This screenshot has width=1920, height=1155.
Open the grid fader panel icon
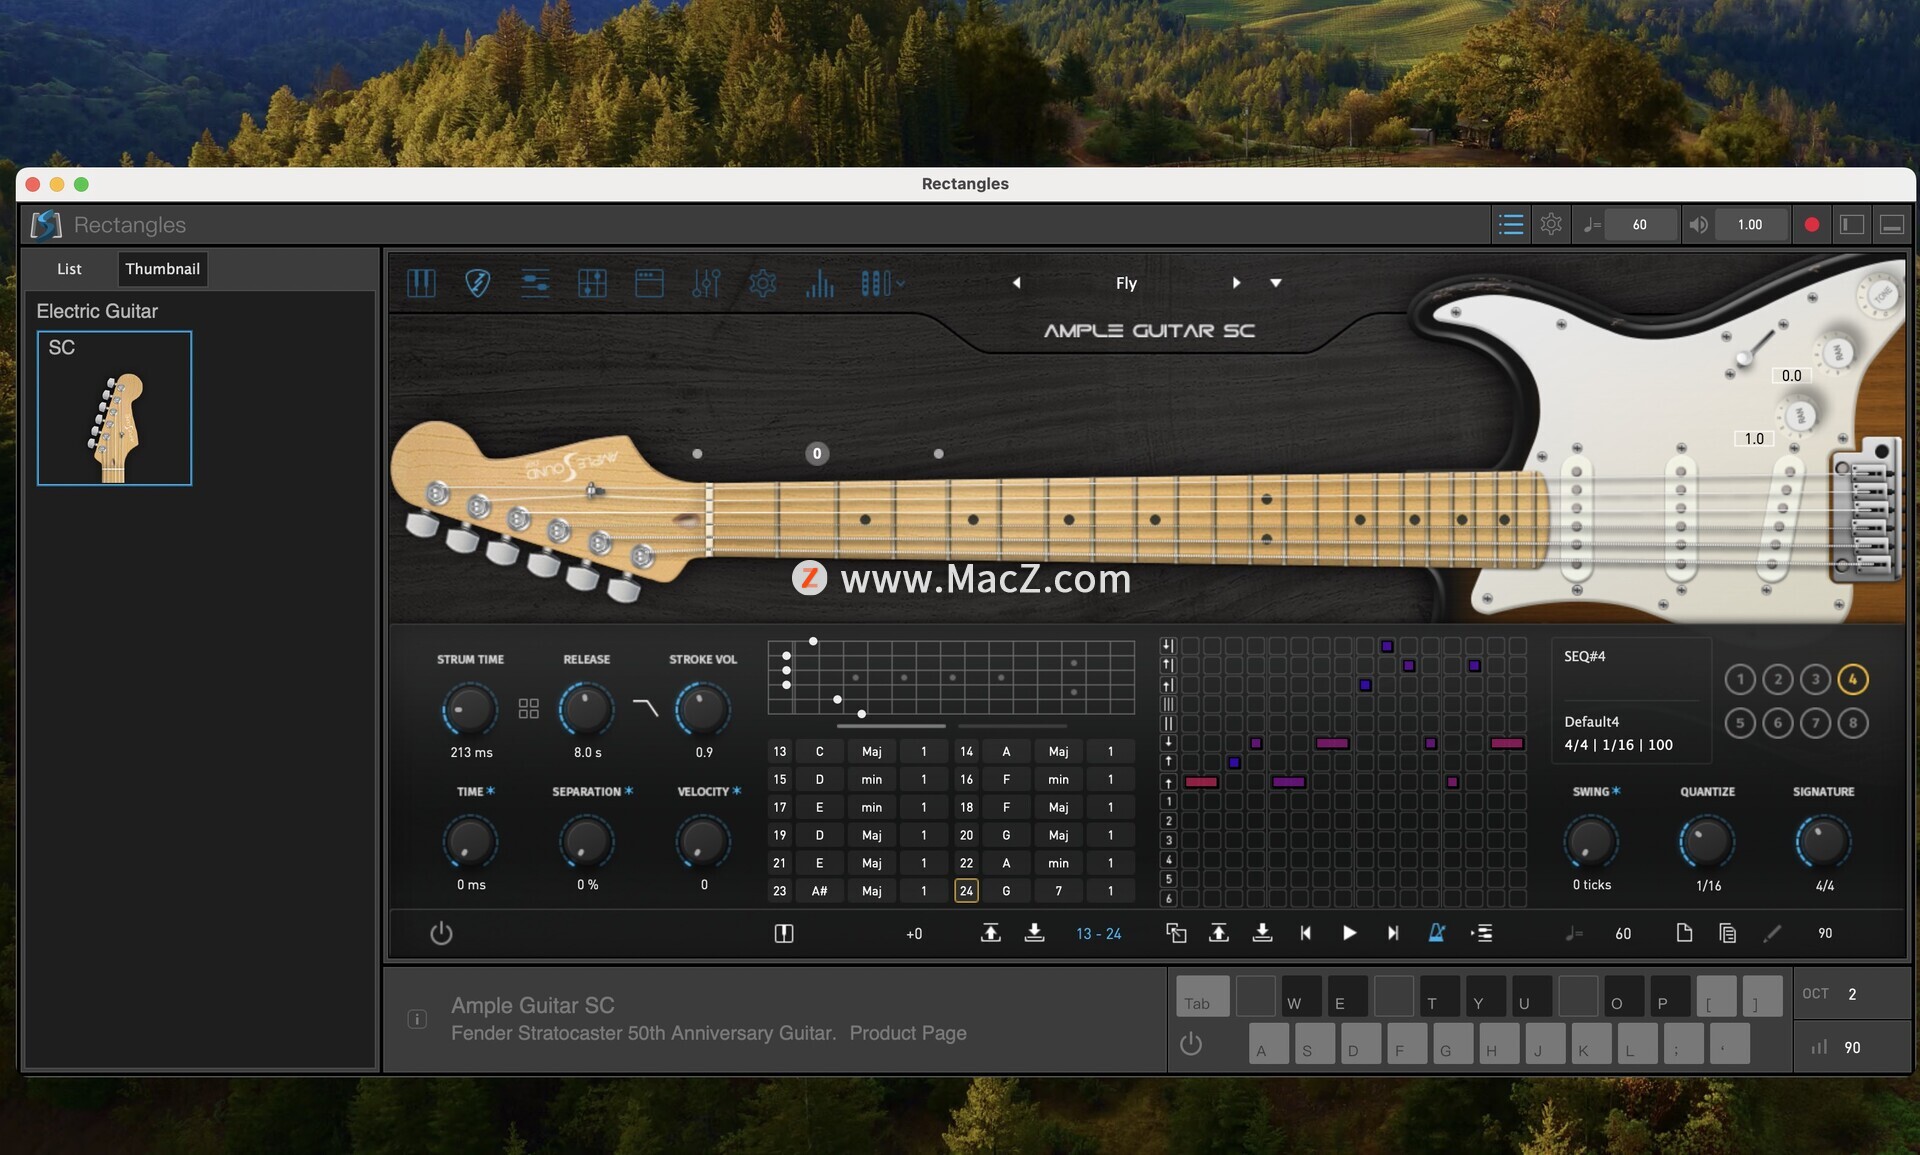tap(592, 284)
